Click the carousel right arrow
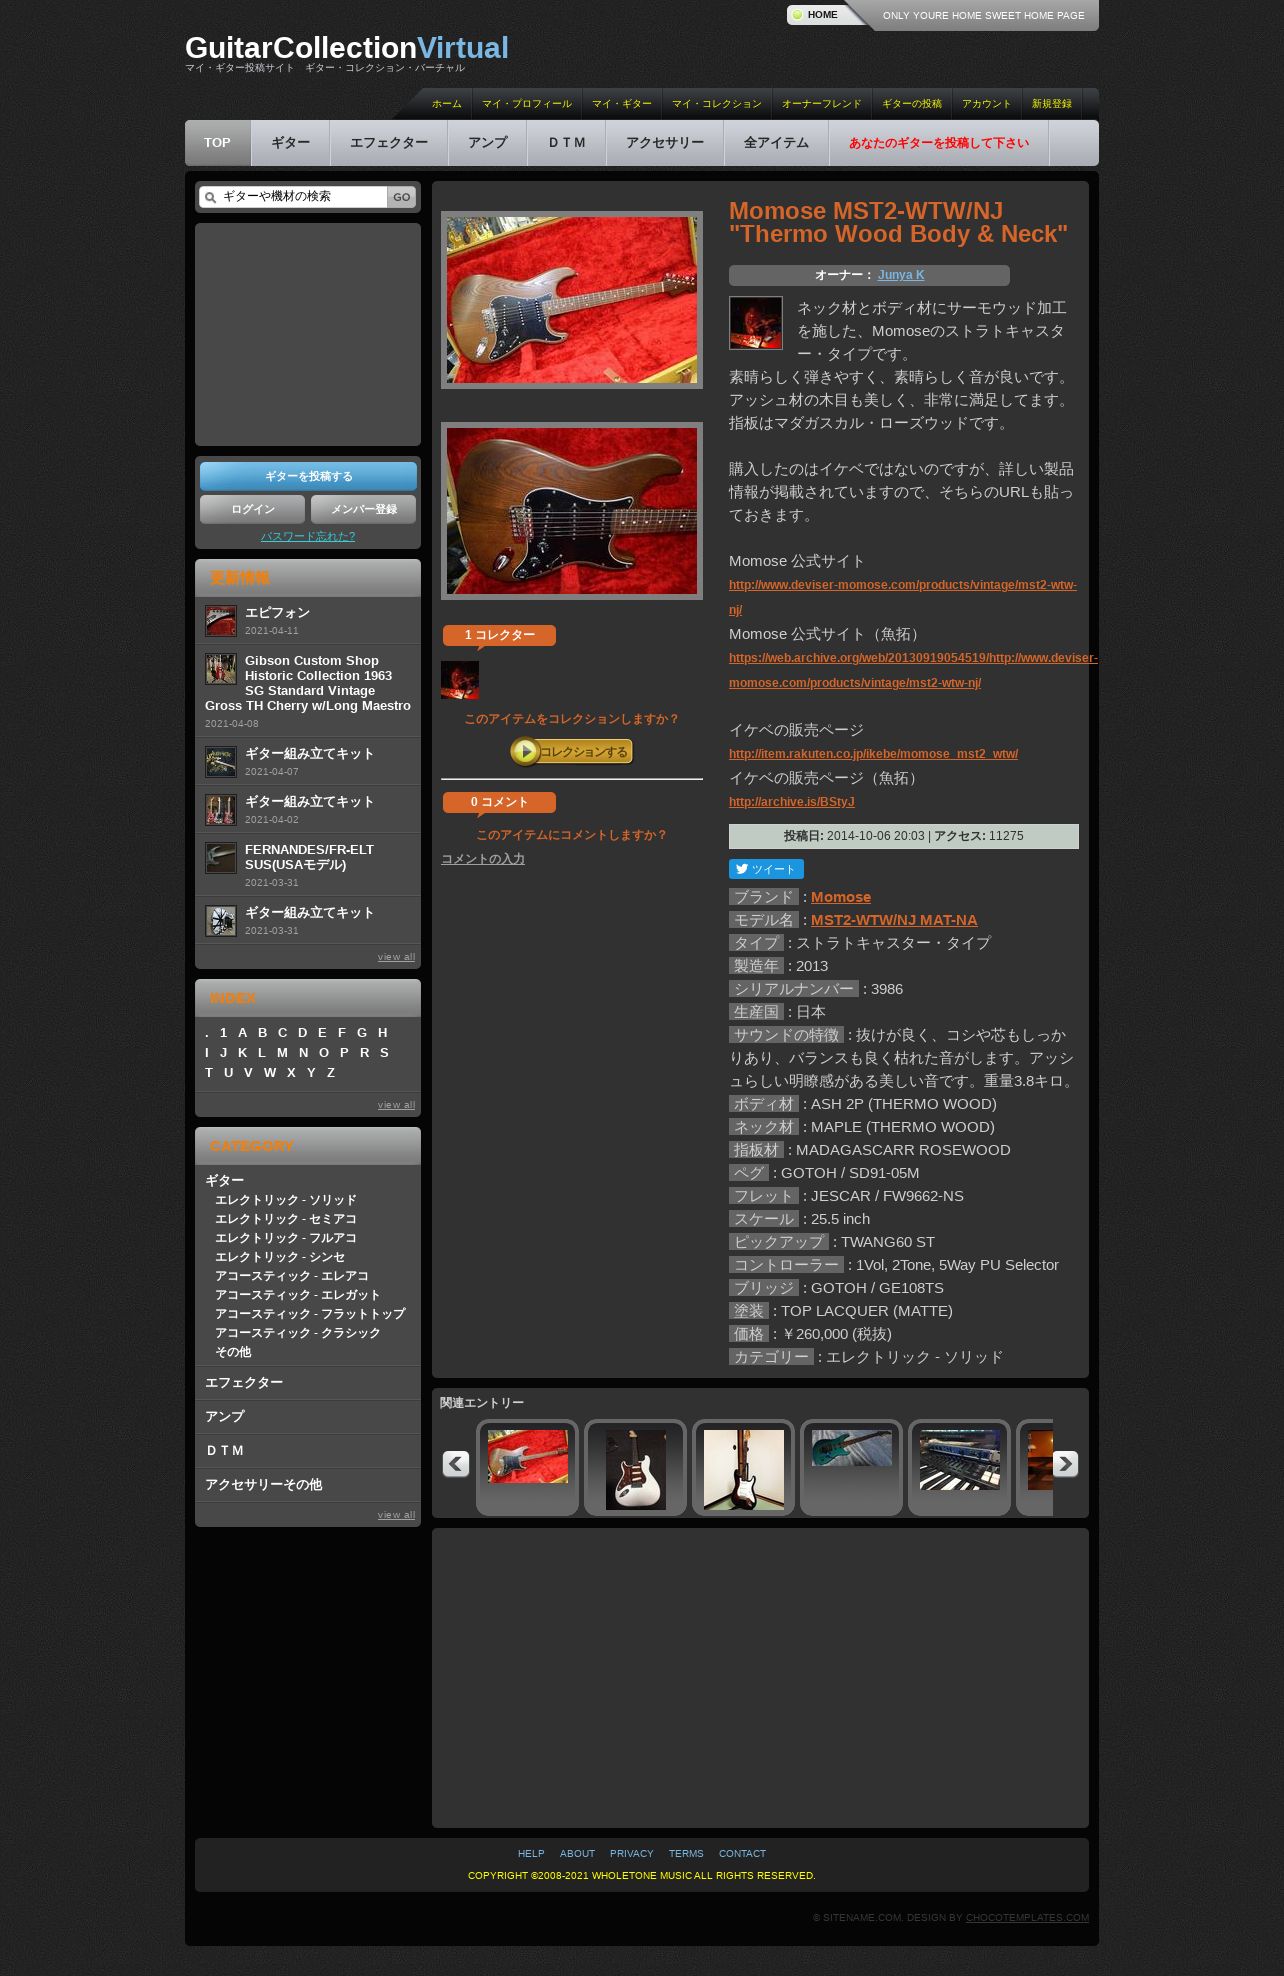 [x=1065, y=1464]
